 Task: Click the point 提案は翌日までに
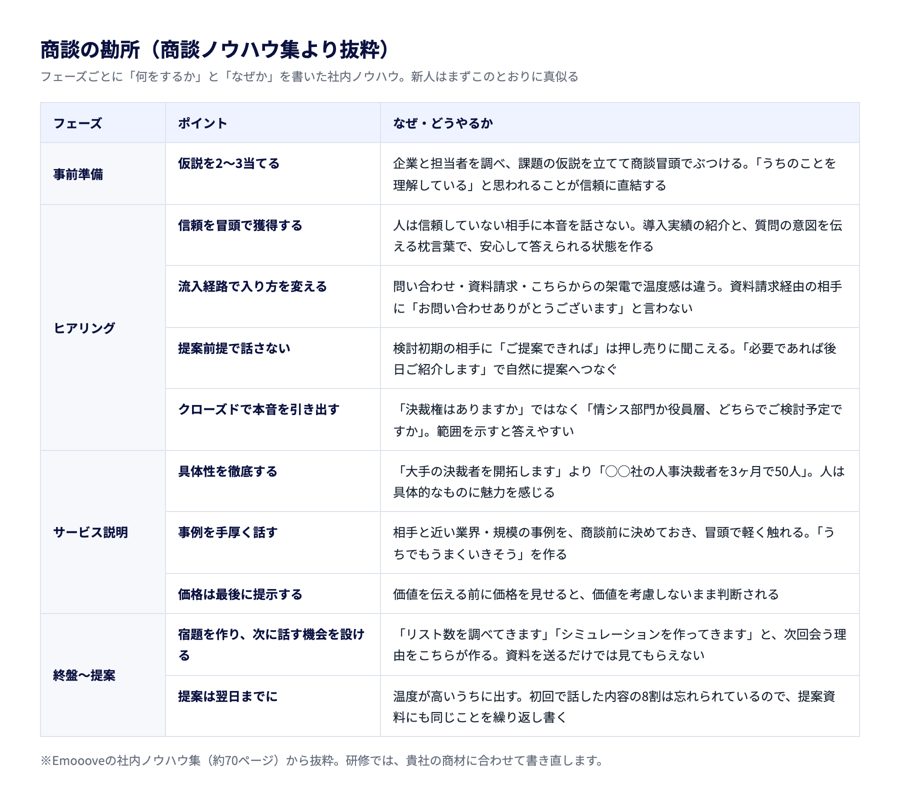pyautogui.click(x=228, y=696)
